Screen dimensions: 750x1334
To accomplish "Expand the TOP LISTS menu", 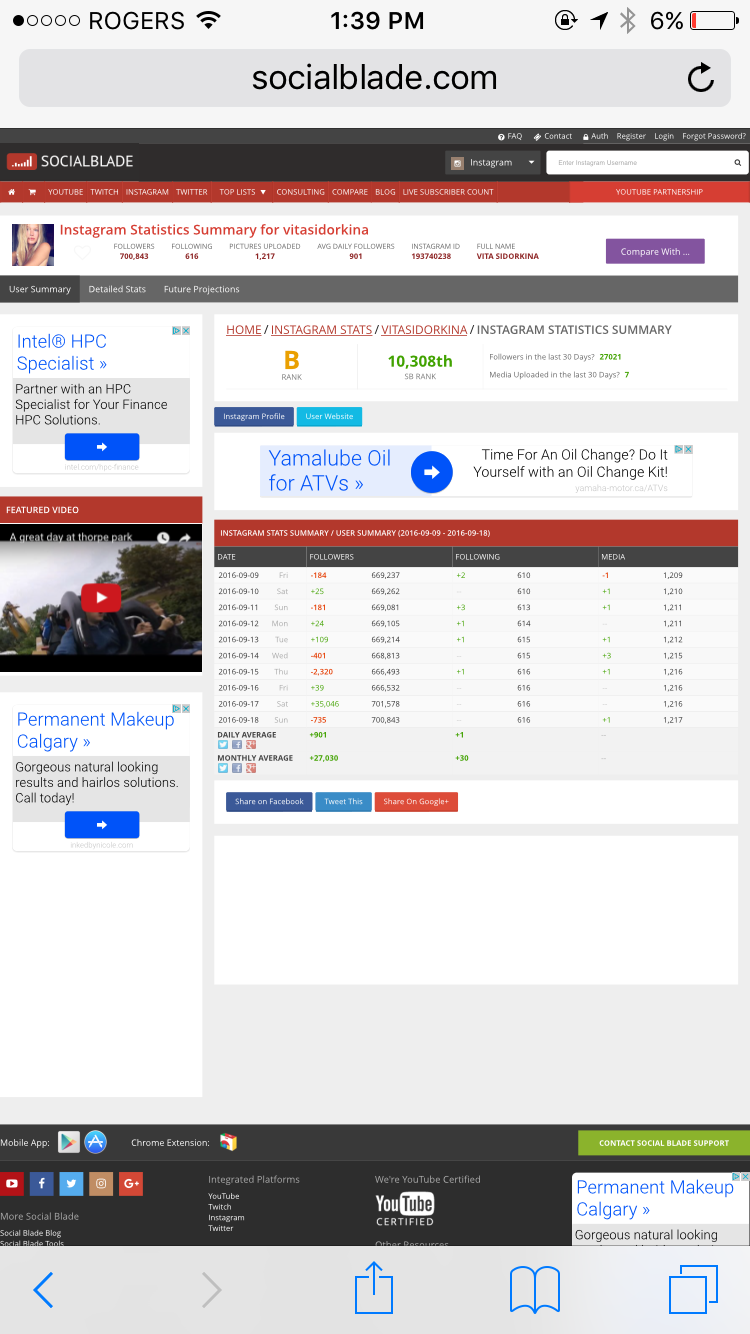I will [243, 192].
